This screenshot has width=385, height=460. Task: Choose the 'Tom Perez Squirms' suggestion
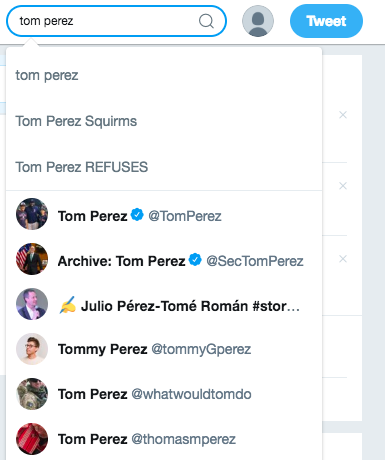click(x=164, y=121)
